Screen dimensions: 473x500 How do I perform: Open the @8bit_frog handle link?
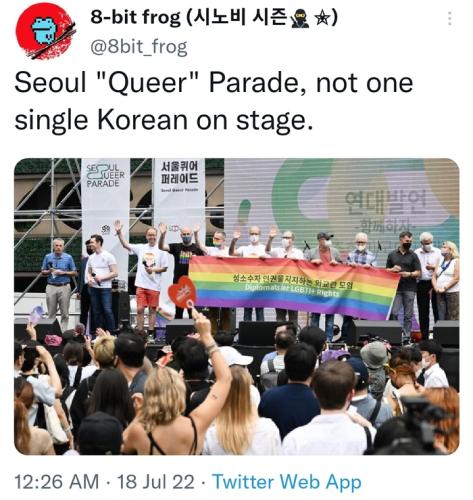(139, 47)
